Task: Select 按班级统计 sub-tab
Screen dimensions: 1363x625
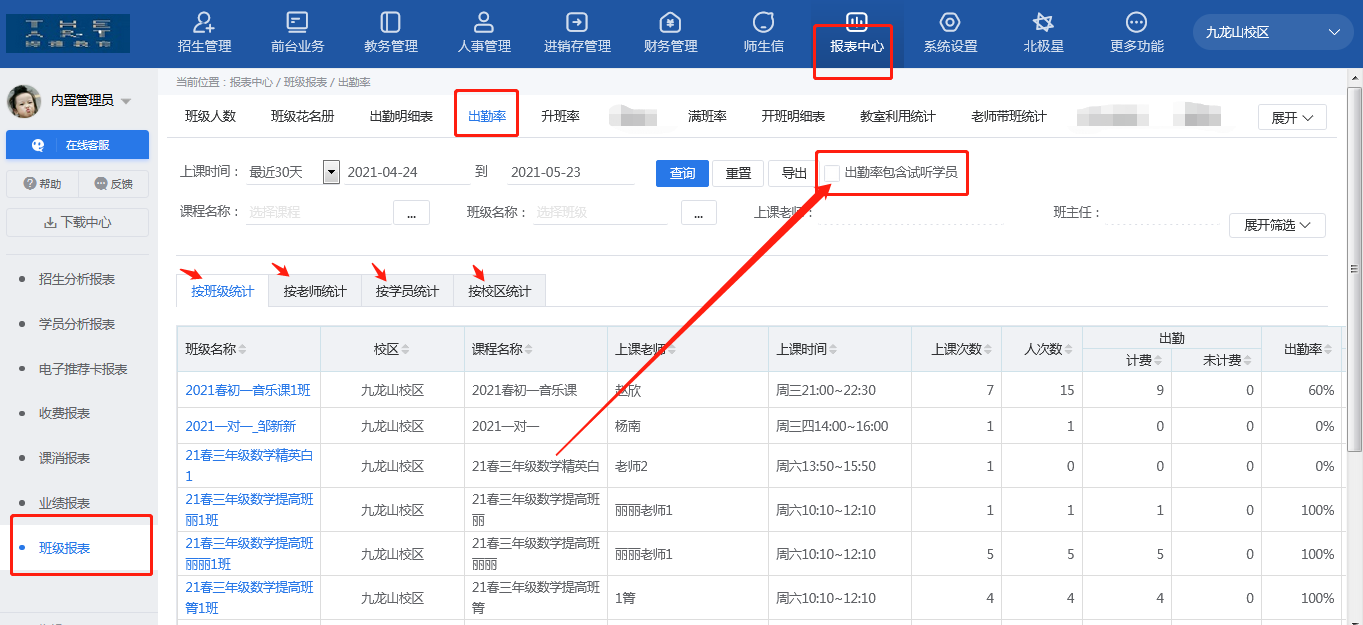Action: 222,291
